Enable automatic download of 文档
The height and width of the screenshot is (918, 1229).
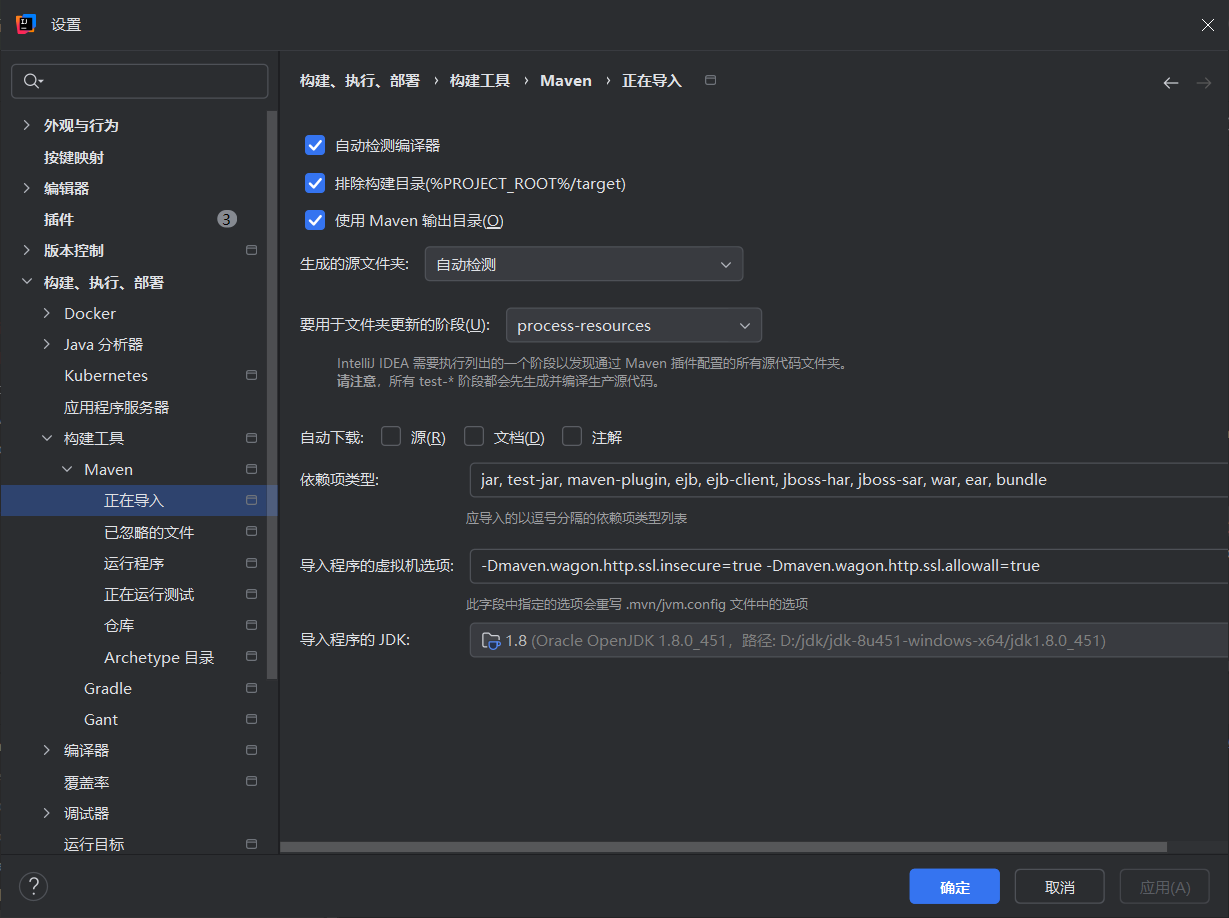point(474,436)
